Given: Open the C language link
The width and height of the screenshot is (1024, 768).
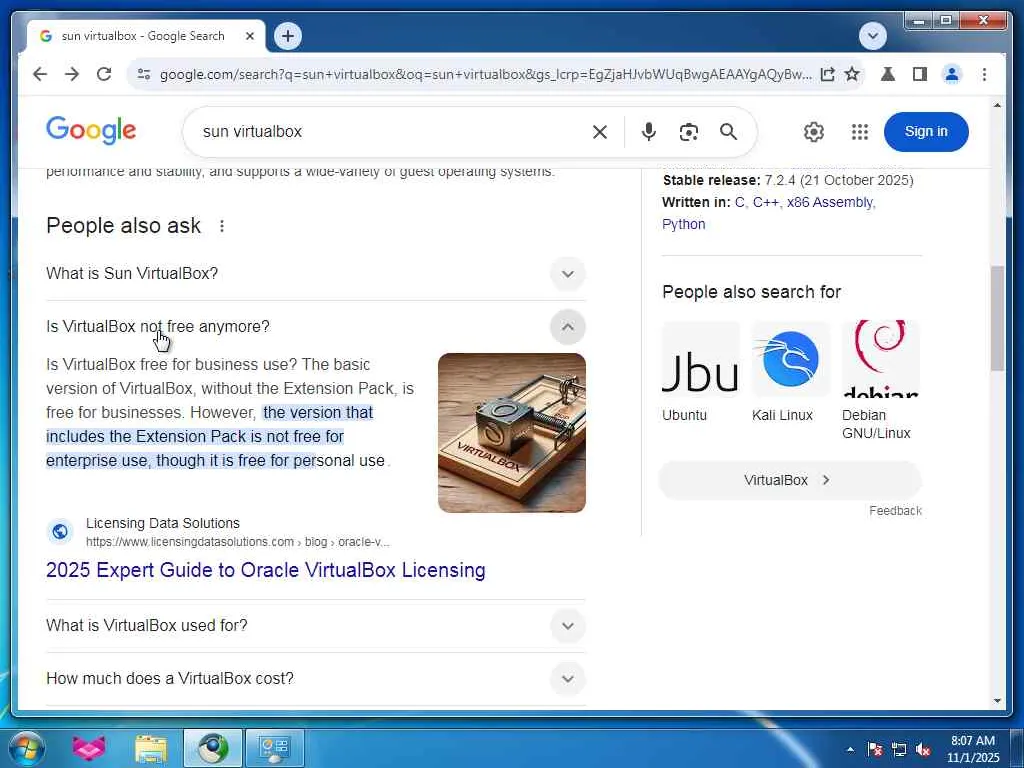Looking at the screenshot, I should tap(739, 202).
